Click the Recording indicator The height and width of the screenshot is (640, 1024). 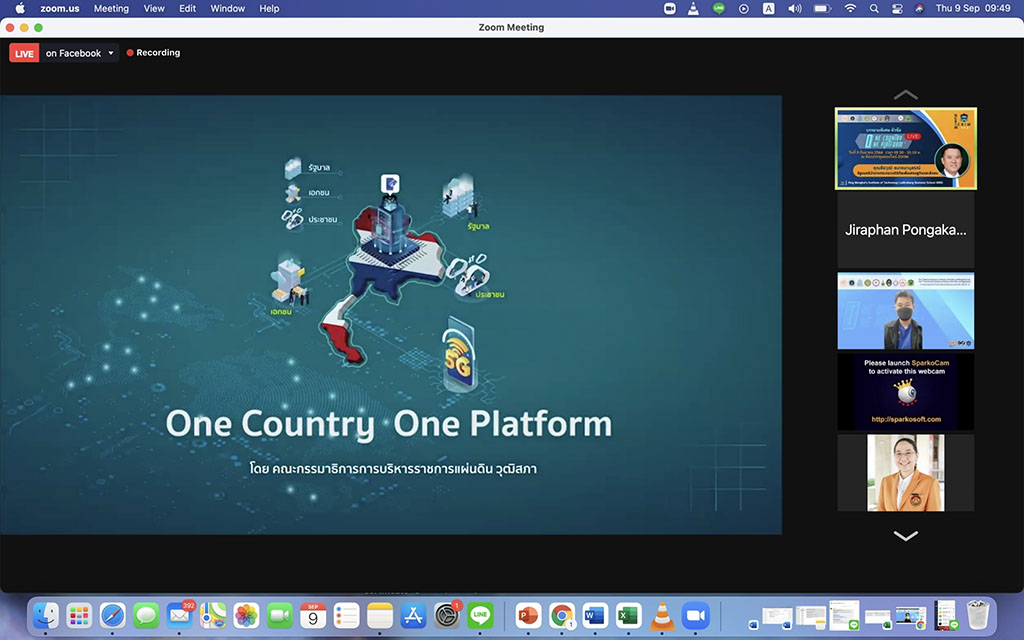point(153,53)
